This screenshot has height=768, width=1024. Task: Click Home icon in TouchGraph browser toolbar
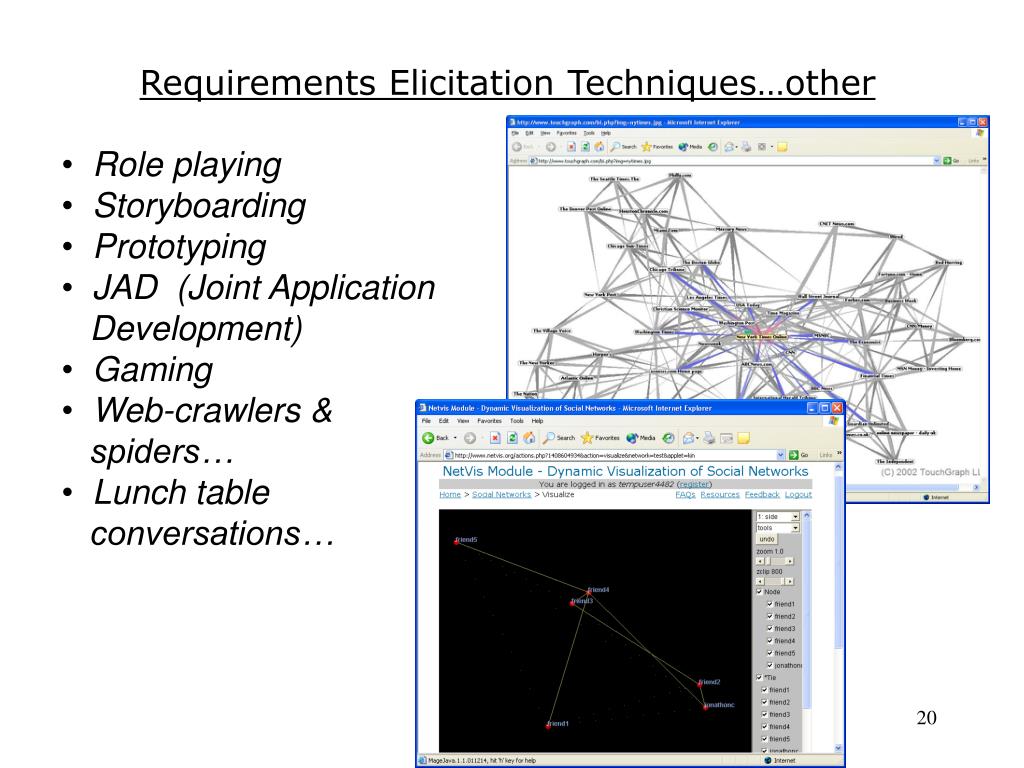(x=599, y=147)
